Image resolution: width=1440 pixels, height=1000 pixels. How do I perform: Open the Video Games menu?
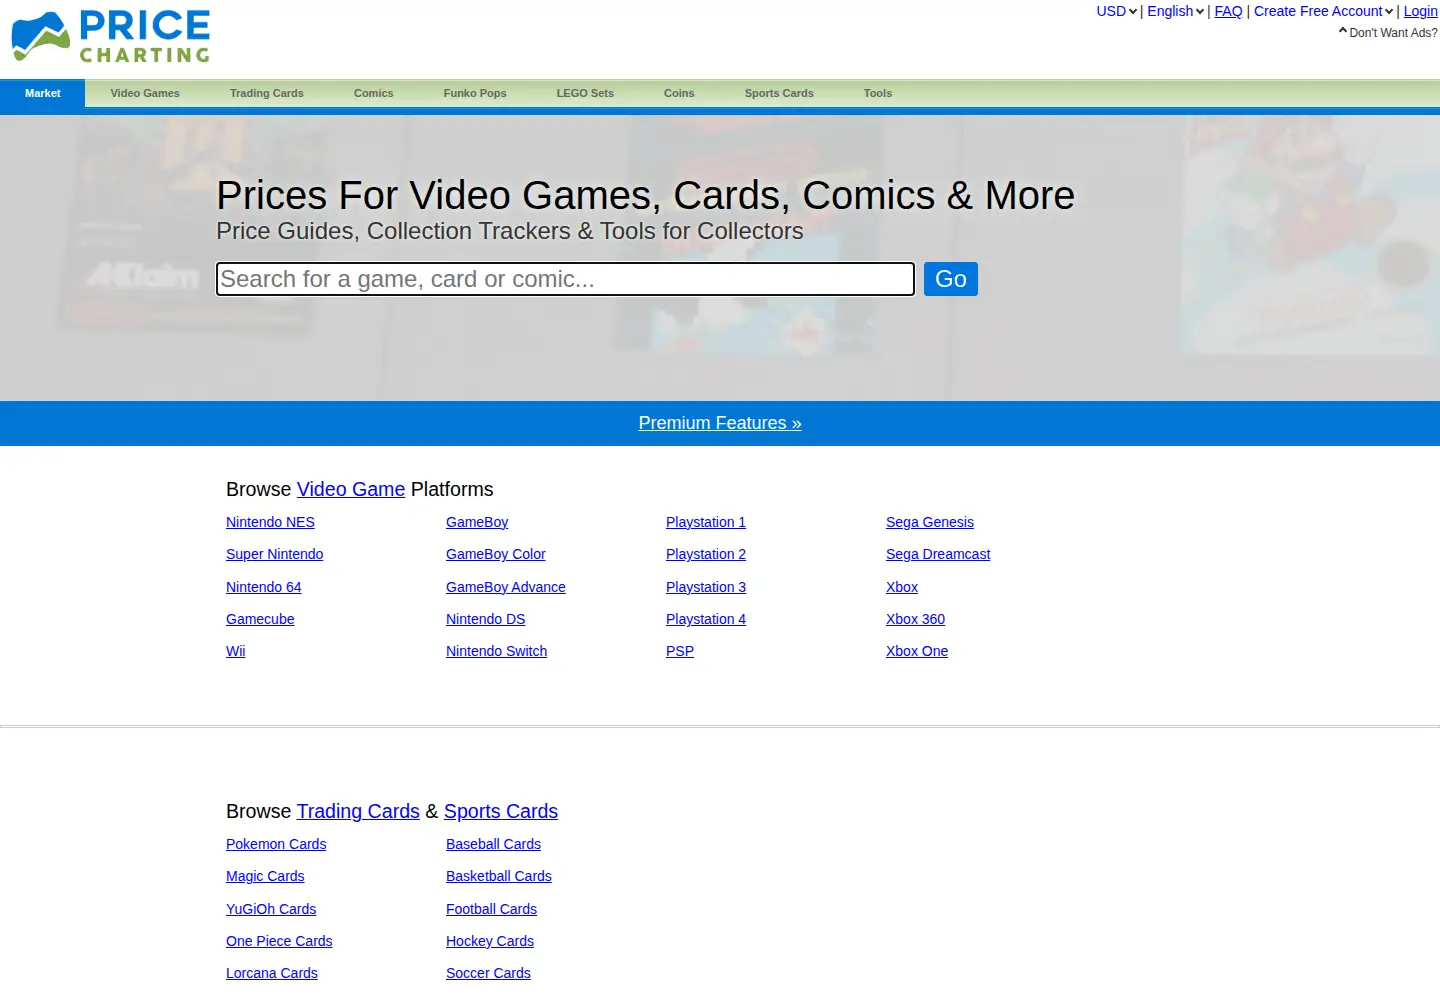coord(145,93)
